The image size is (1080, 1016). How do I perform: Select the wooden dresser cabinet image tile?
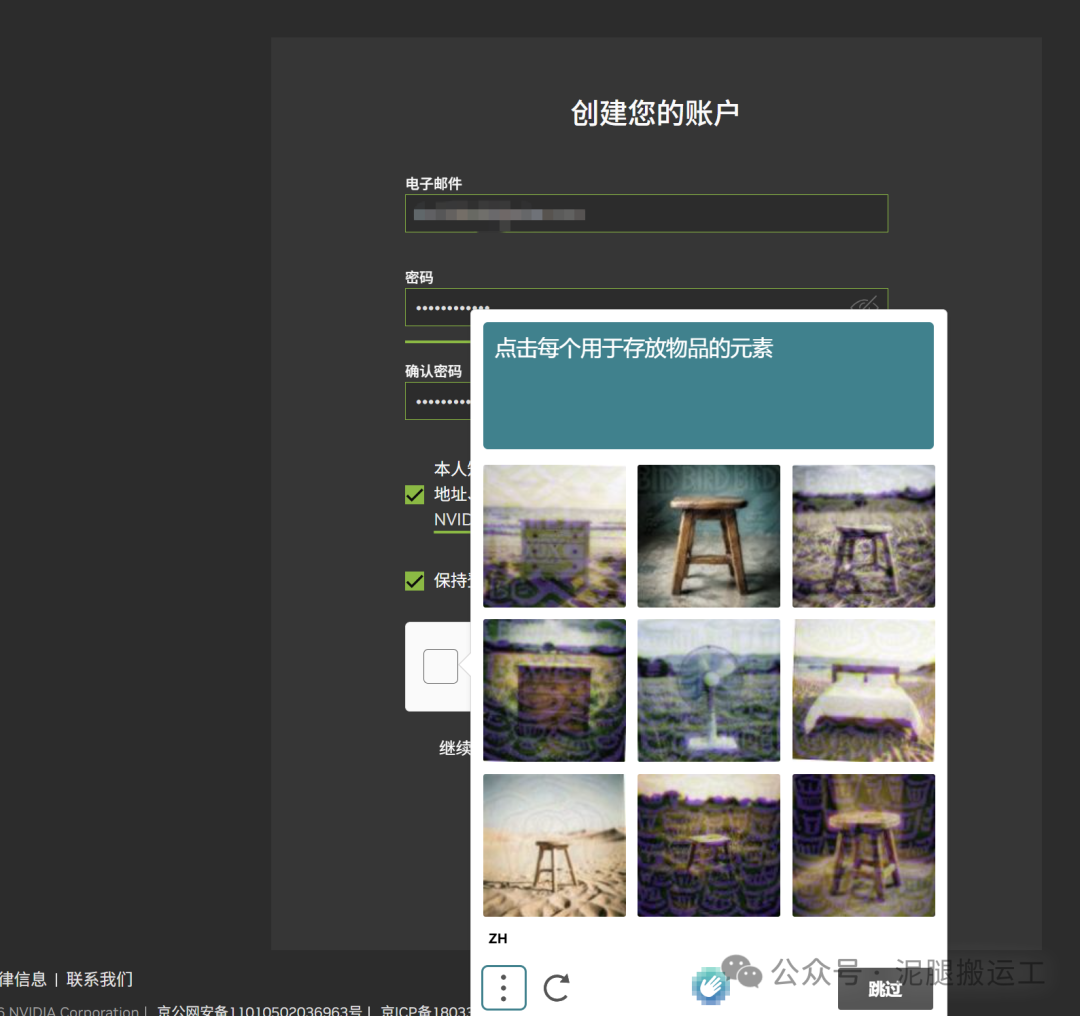click(554, 690)
